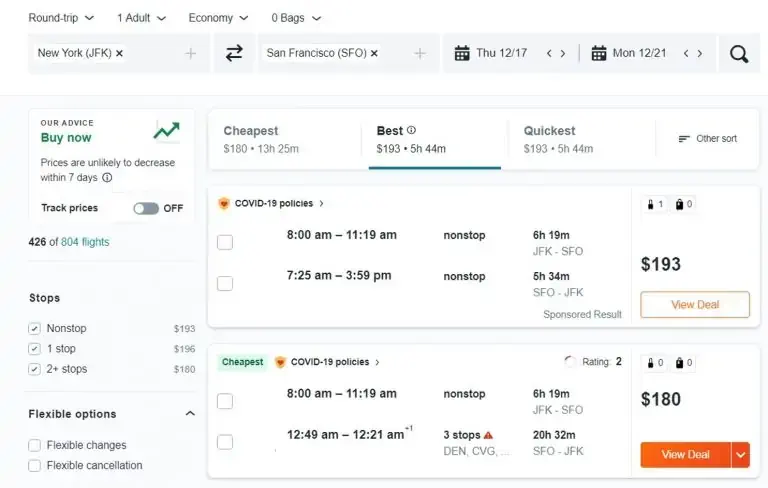768x488 pixels.
Task: Click the Thu 12/17 departure date
Action: pos(502,53)
